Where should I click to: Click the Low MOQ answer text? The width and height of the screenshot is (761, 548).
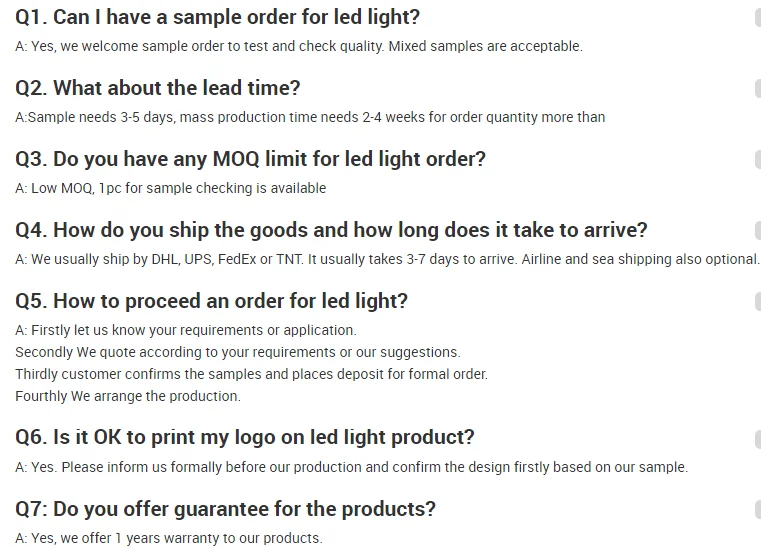click(x=171, y=188)
